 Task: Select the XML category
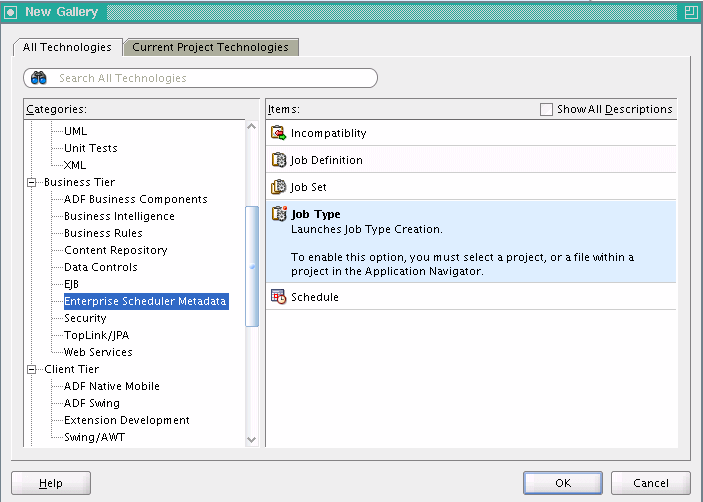(75, 165)
